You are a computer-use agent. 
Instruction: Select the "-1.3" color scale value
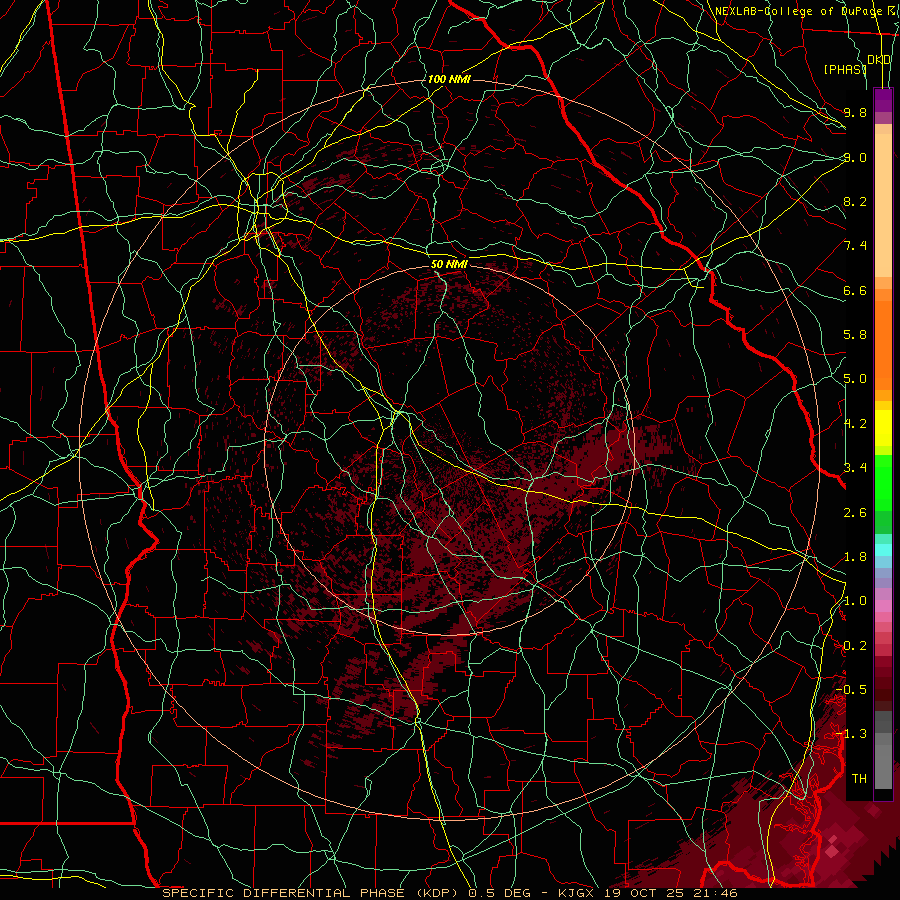click(x=851, y=734)
